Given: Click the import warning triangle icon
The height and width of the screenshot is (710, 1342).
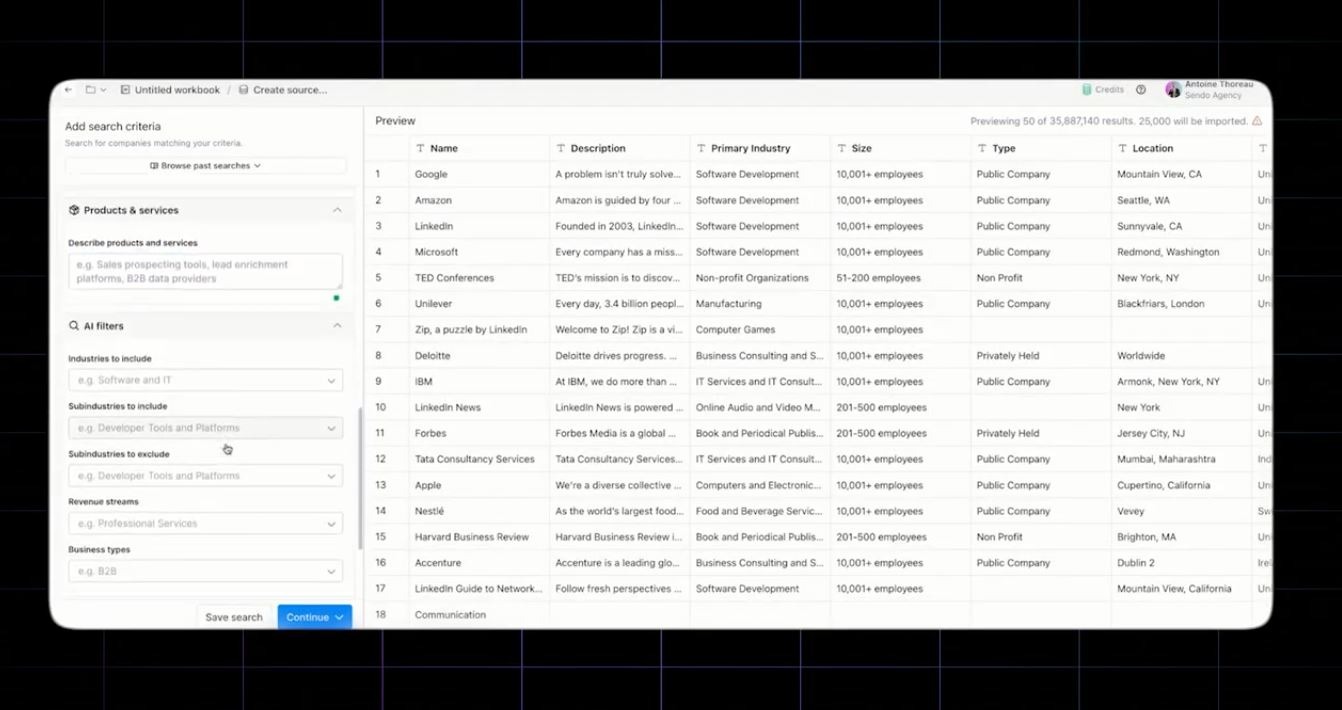Looking at the screenshot, I should (1257, 121).
